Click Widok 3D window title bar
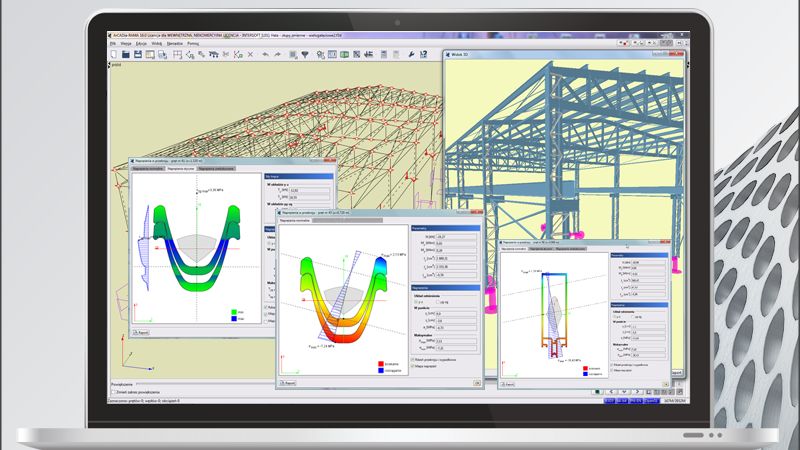800x450 pixels. 564,54
